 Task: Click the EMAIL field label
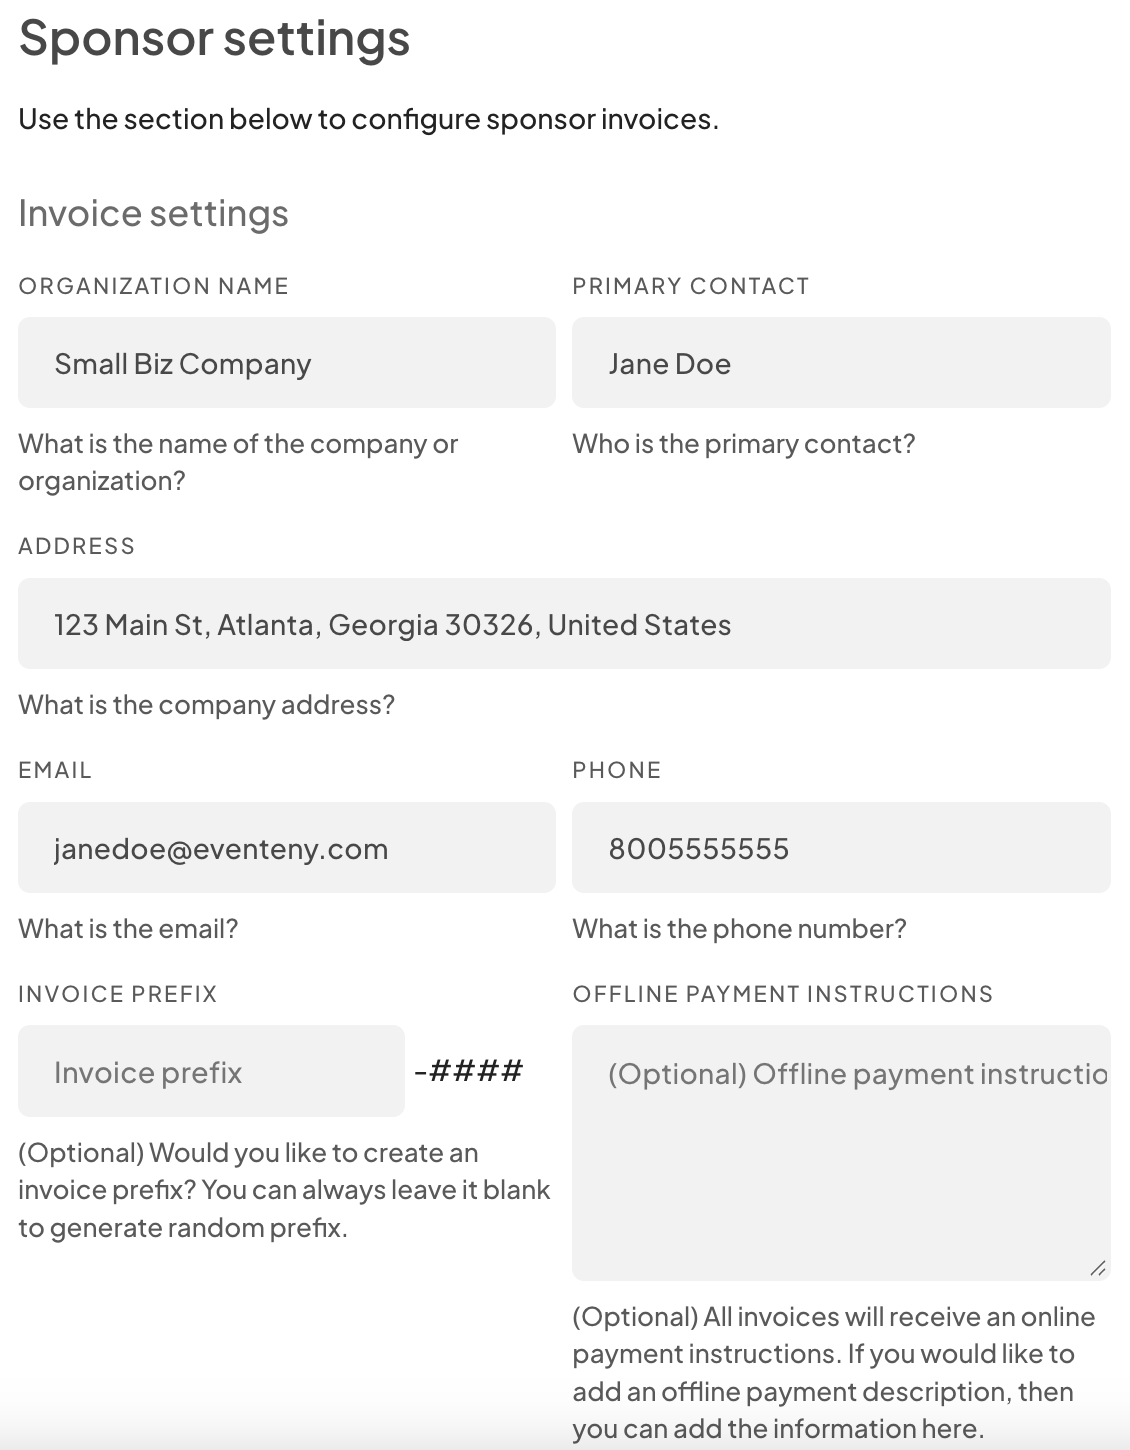(x=55, y=770)
